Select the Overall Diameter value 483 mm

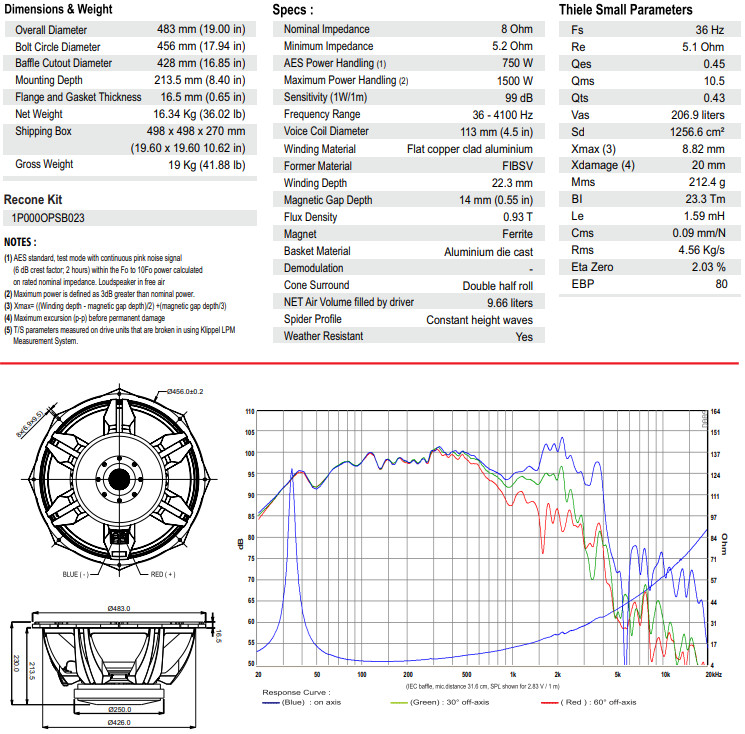[x=201, y=29]
